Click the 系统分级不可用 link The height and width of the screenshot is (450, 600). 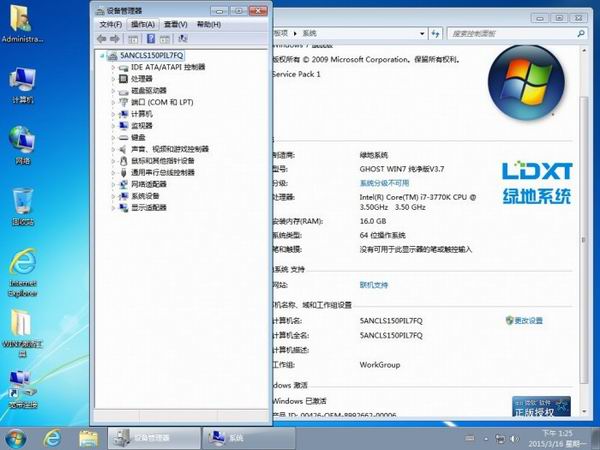coord(384,183)
